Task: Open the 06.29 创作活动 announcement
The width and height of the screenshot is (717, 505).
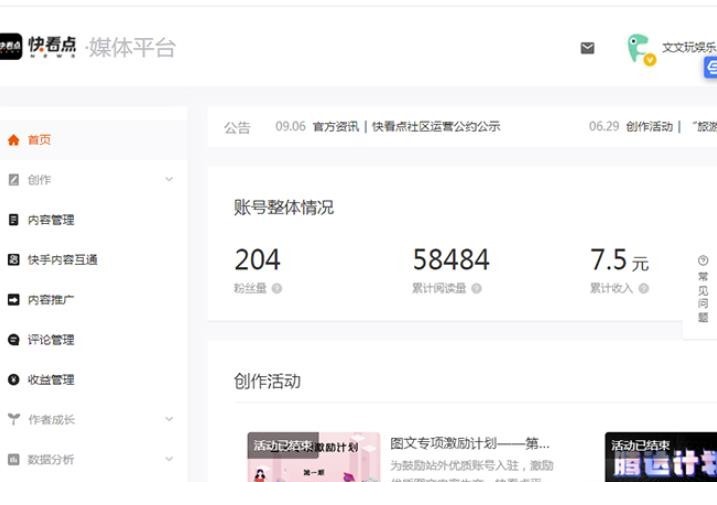Action: tap(653, 127)
